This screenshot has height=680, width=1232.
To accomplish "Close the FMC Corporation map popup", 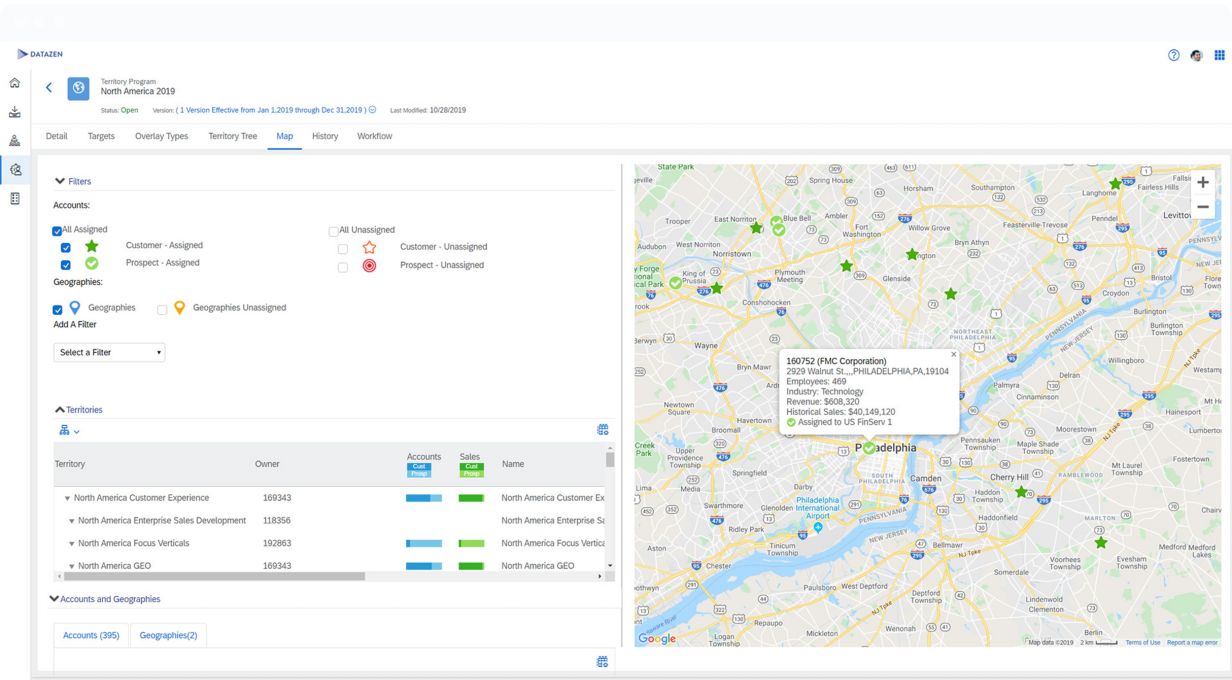I will (953, 354).
